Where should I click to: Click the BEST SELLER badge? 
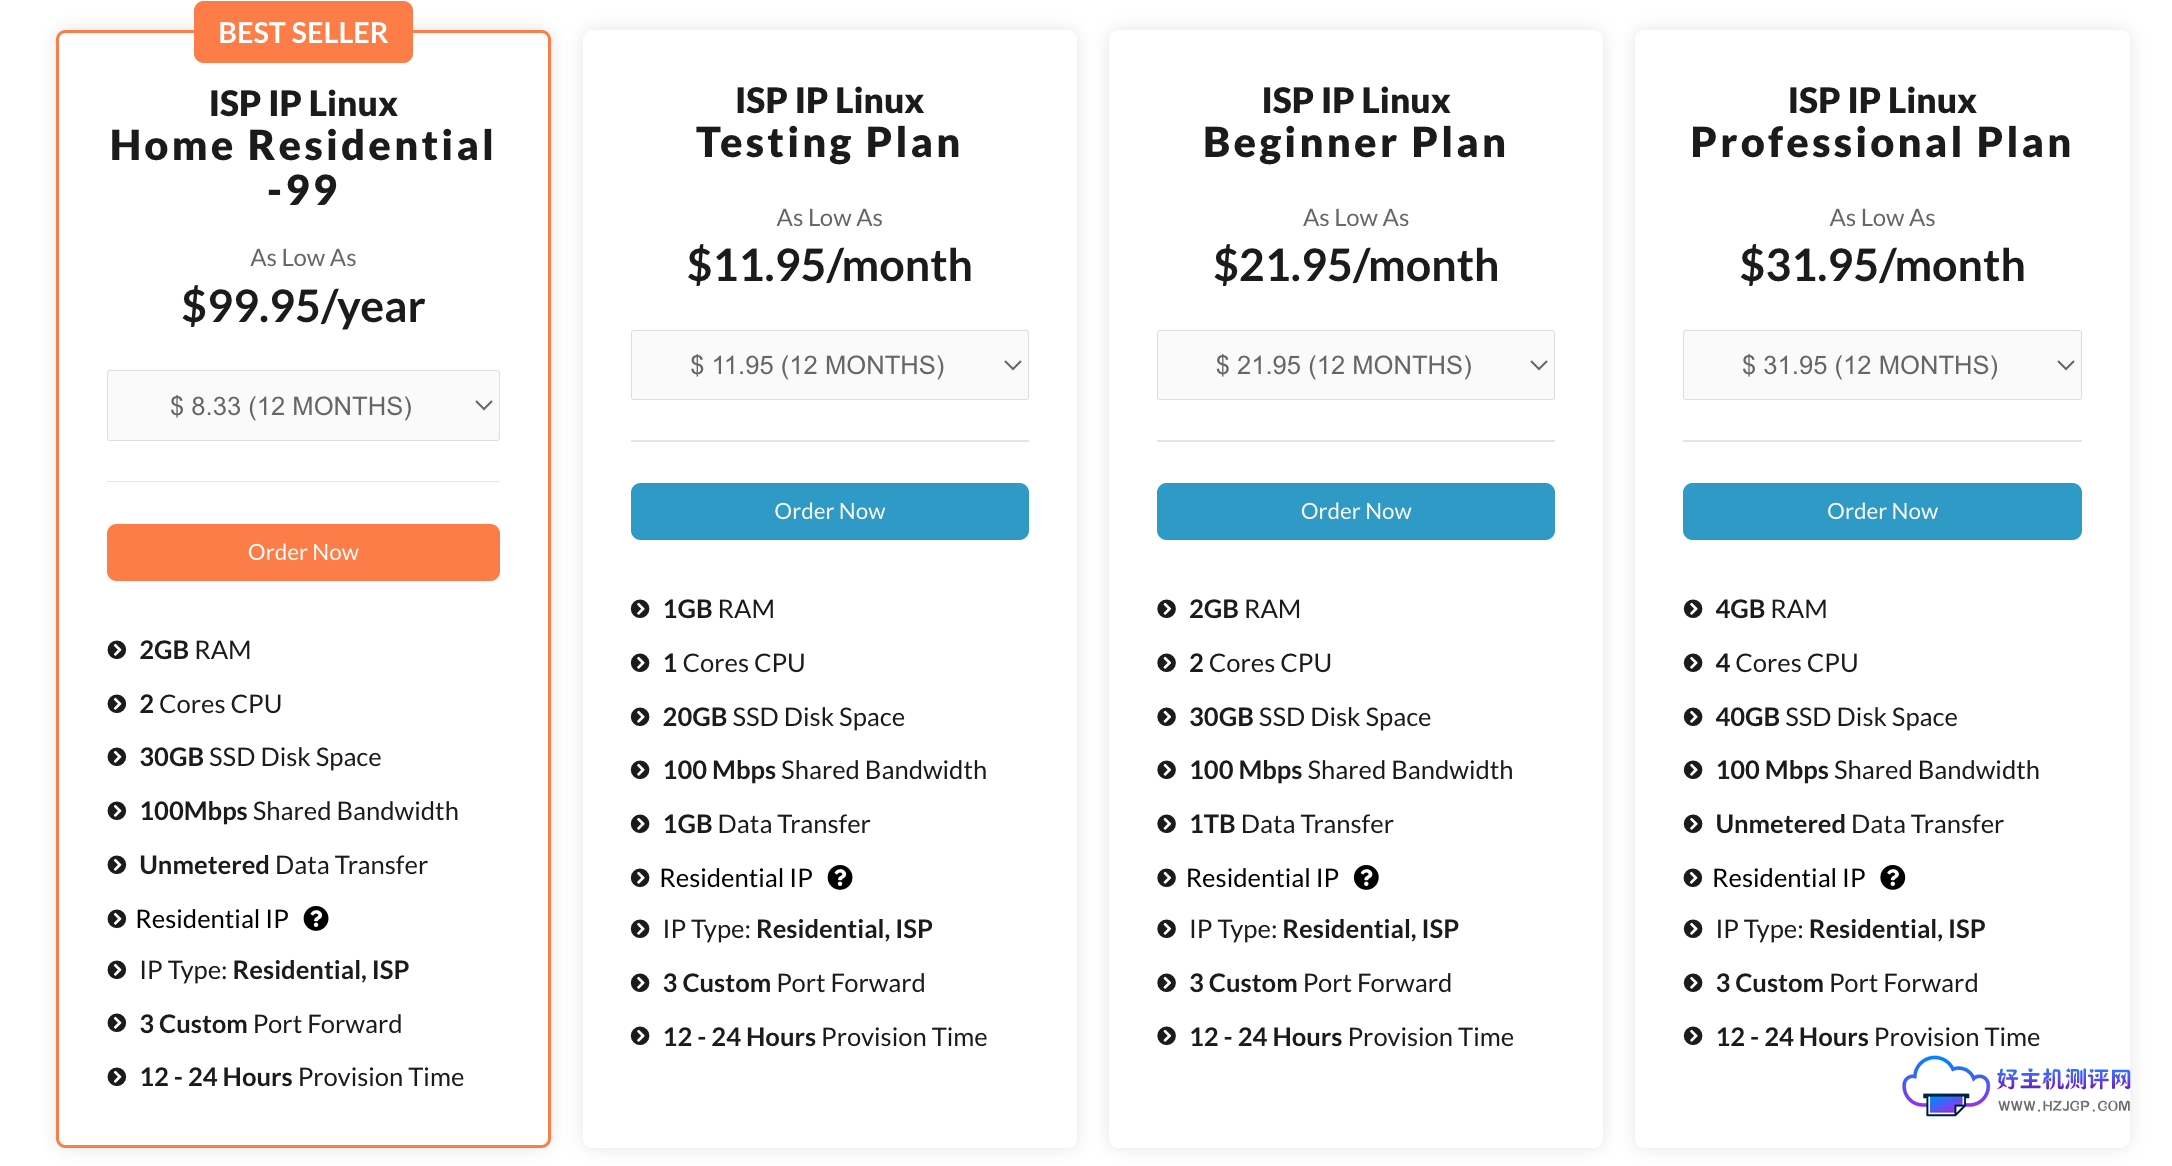coord(303,33)
